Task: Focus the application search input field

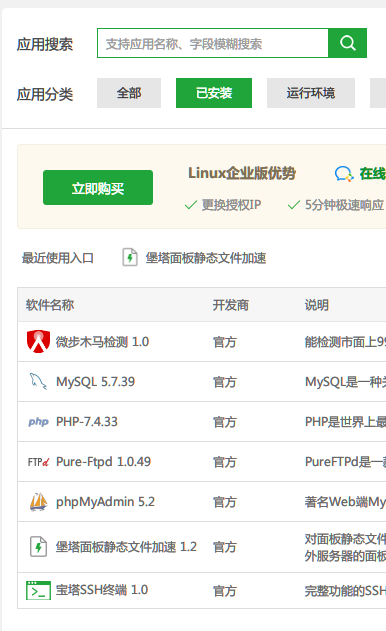Action: pos(213,43)
